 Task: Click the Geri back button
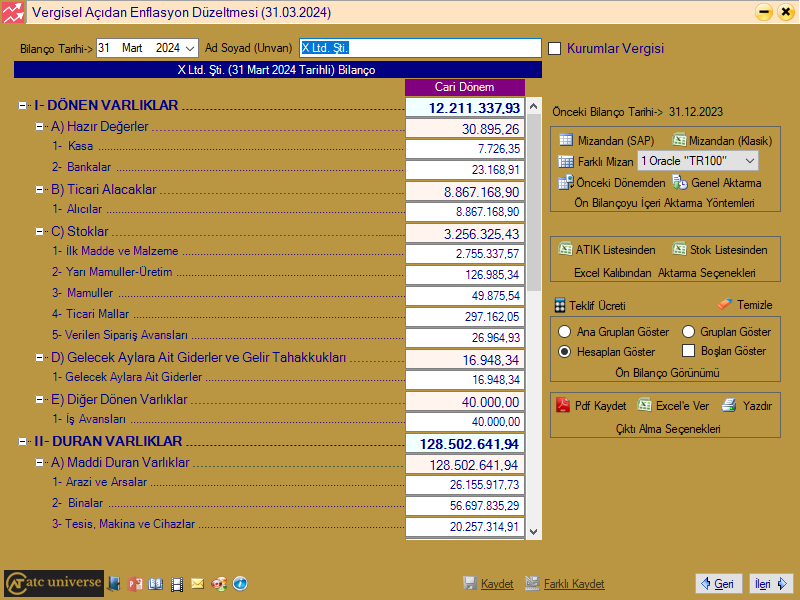tap(718, 583)
